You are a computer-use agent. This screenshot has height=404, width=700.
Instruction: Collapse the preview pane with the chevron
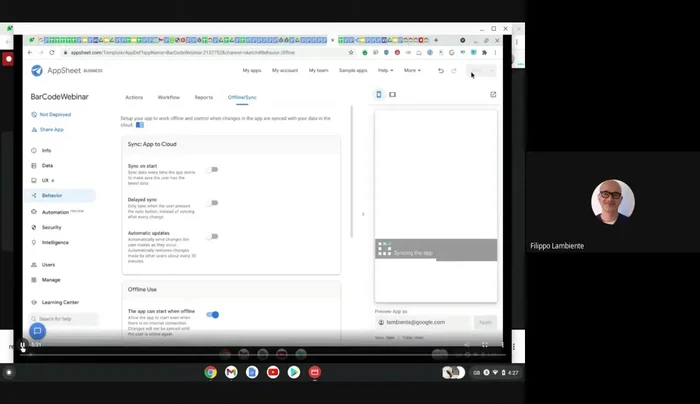coord(363,214)
